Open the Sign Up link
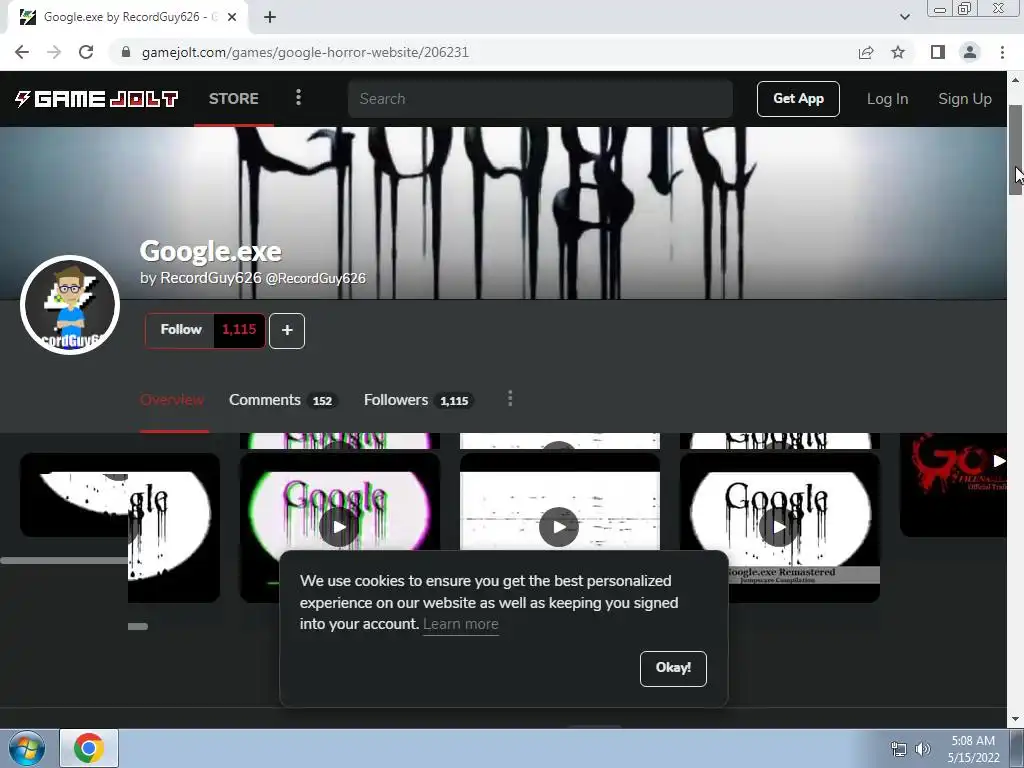The height and width of the screenshot is (768, 1024). [x=965, y=99]
